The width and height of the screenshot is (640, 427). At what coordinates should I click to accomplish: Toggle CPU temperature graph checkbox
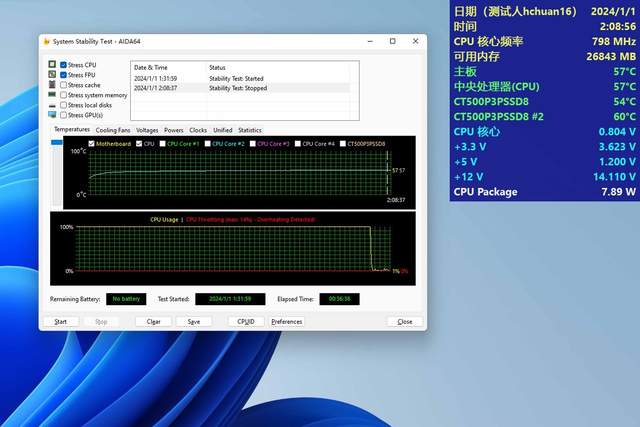139,144
